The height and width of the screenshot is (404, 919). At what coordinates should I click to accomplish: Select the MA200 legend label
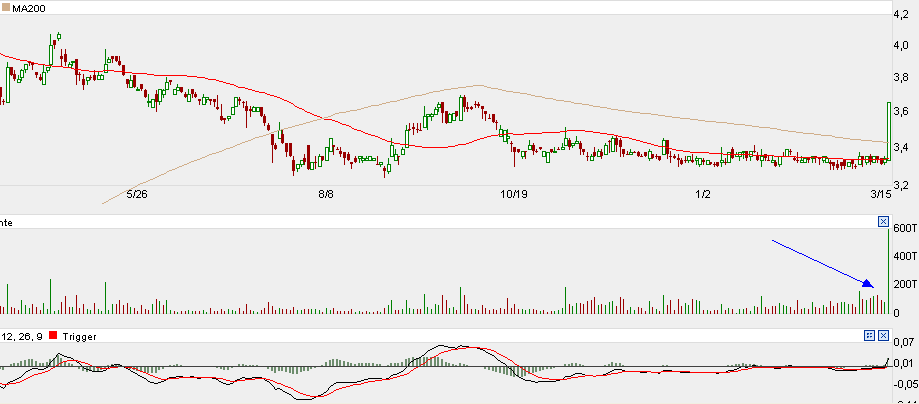(x=29, y=8)
